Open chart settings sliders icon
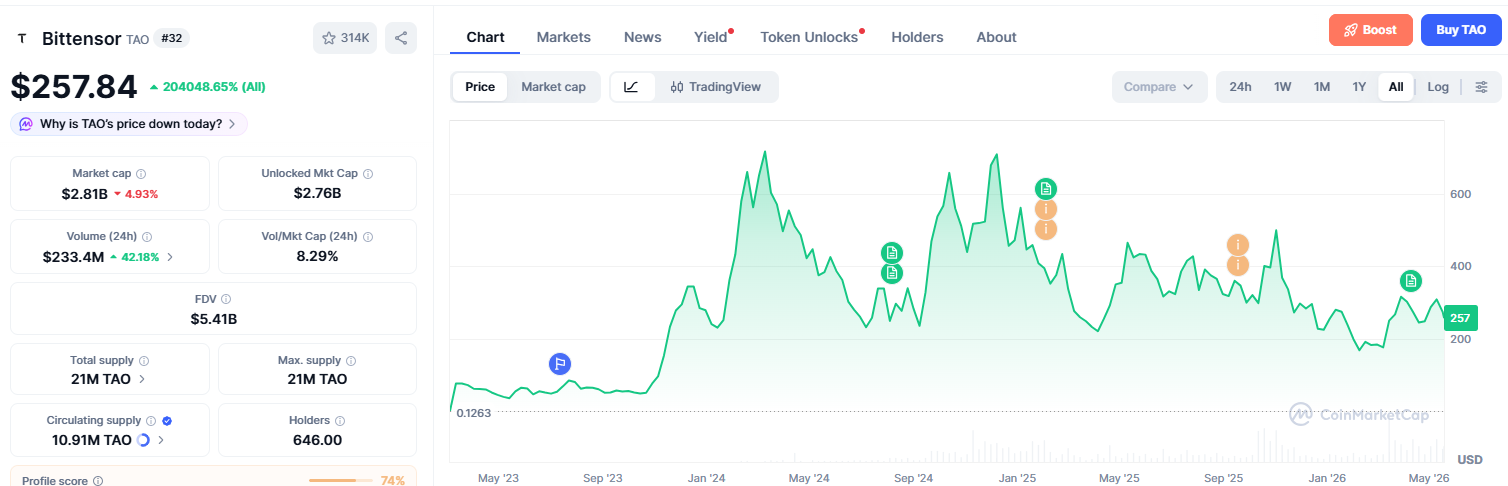Screen dimensions: 1508x486 (1481, 87)
